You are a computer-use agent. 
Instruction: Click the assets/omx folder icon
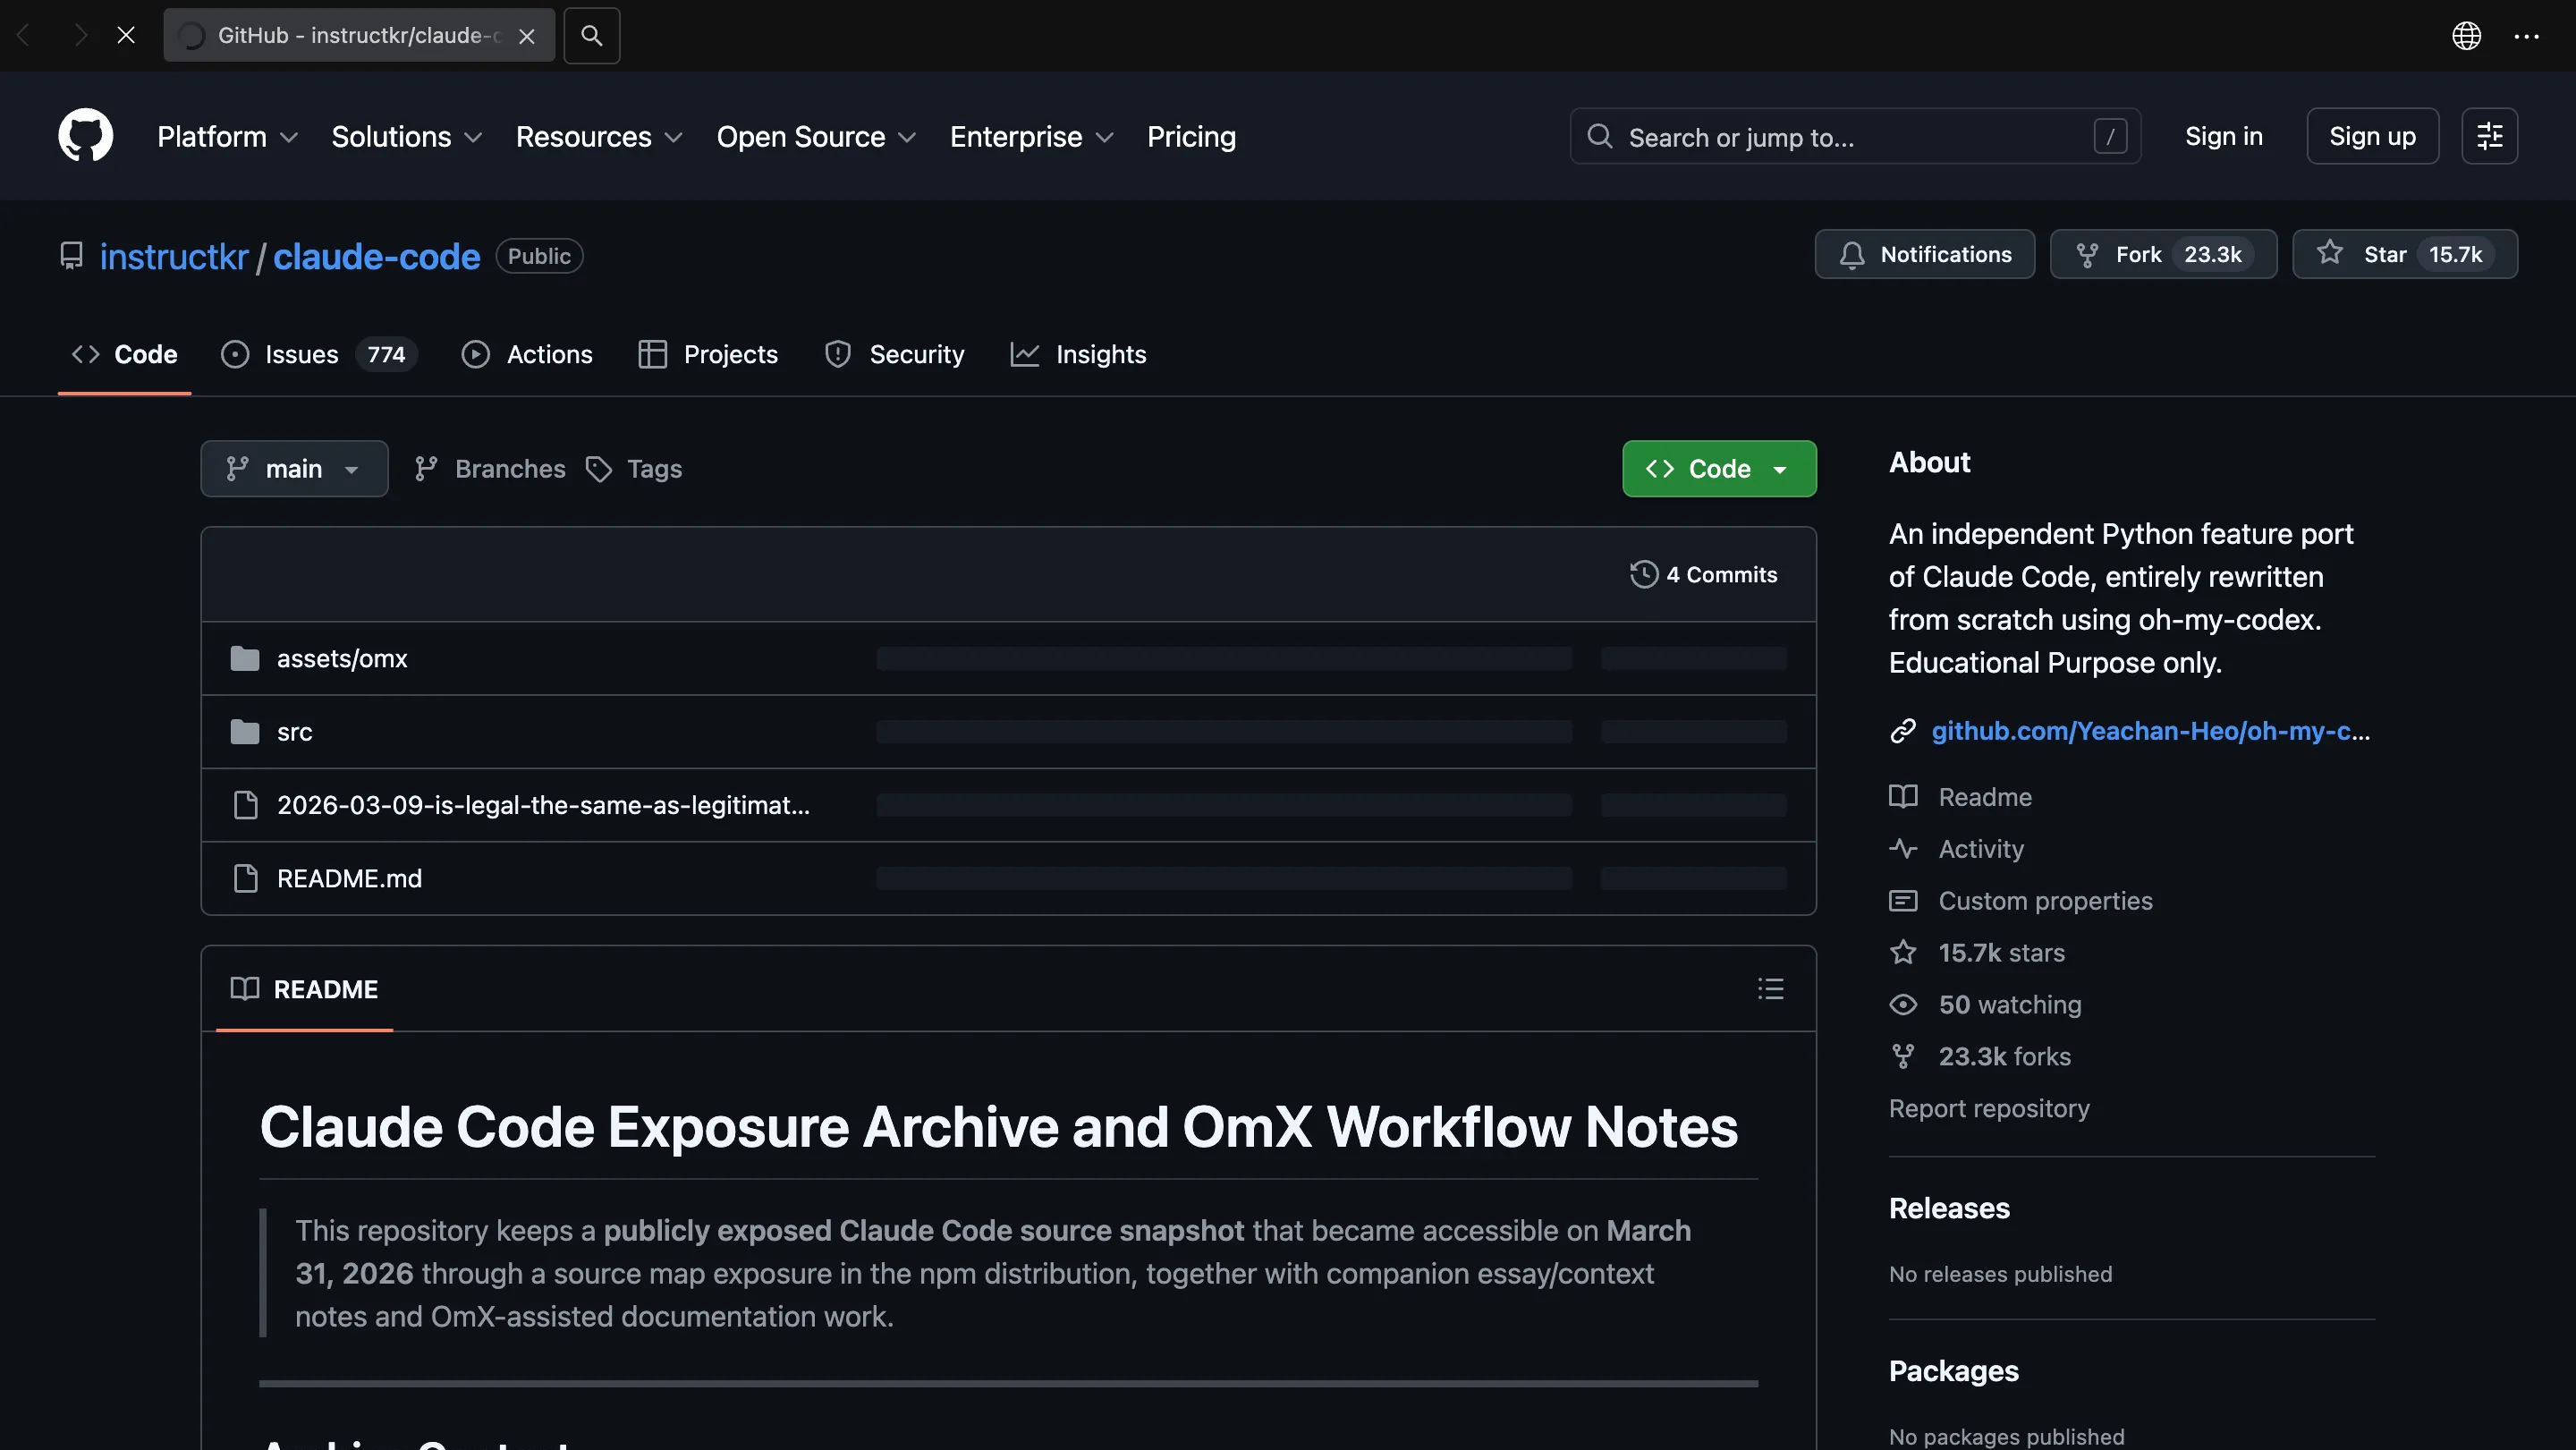click(x=245, y=659)
